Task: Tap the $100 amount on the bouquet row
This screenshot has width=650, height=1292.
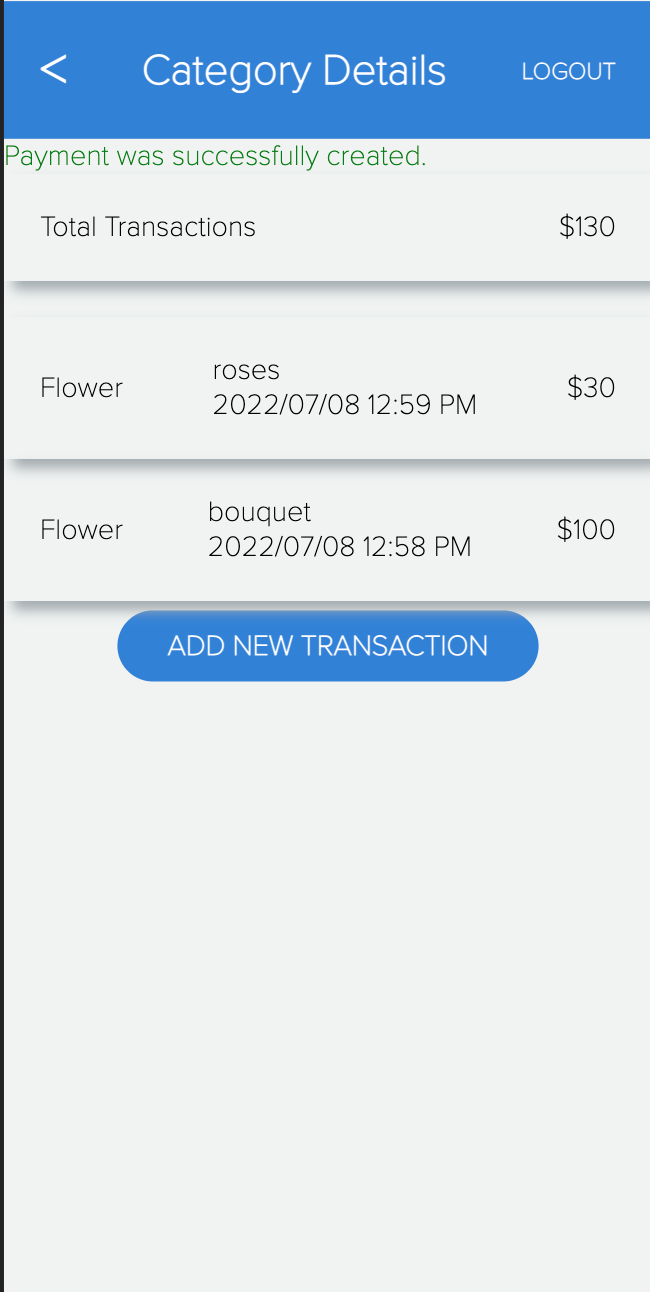Action: point(586,529)
